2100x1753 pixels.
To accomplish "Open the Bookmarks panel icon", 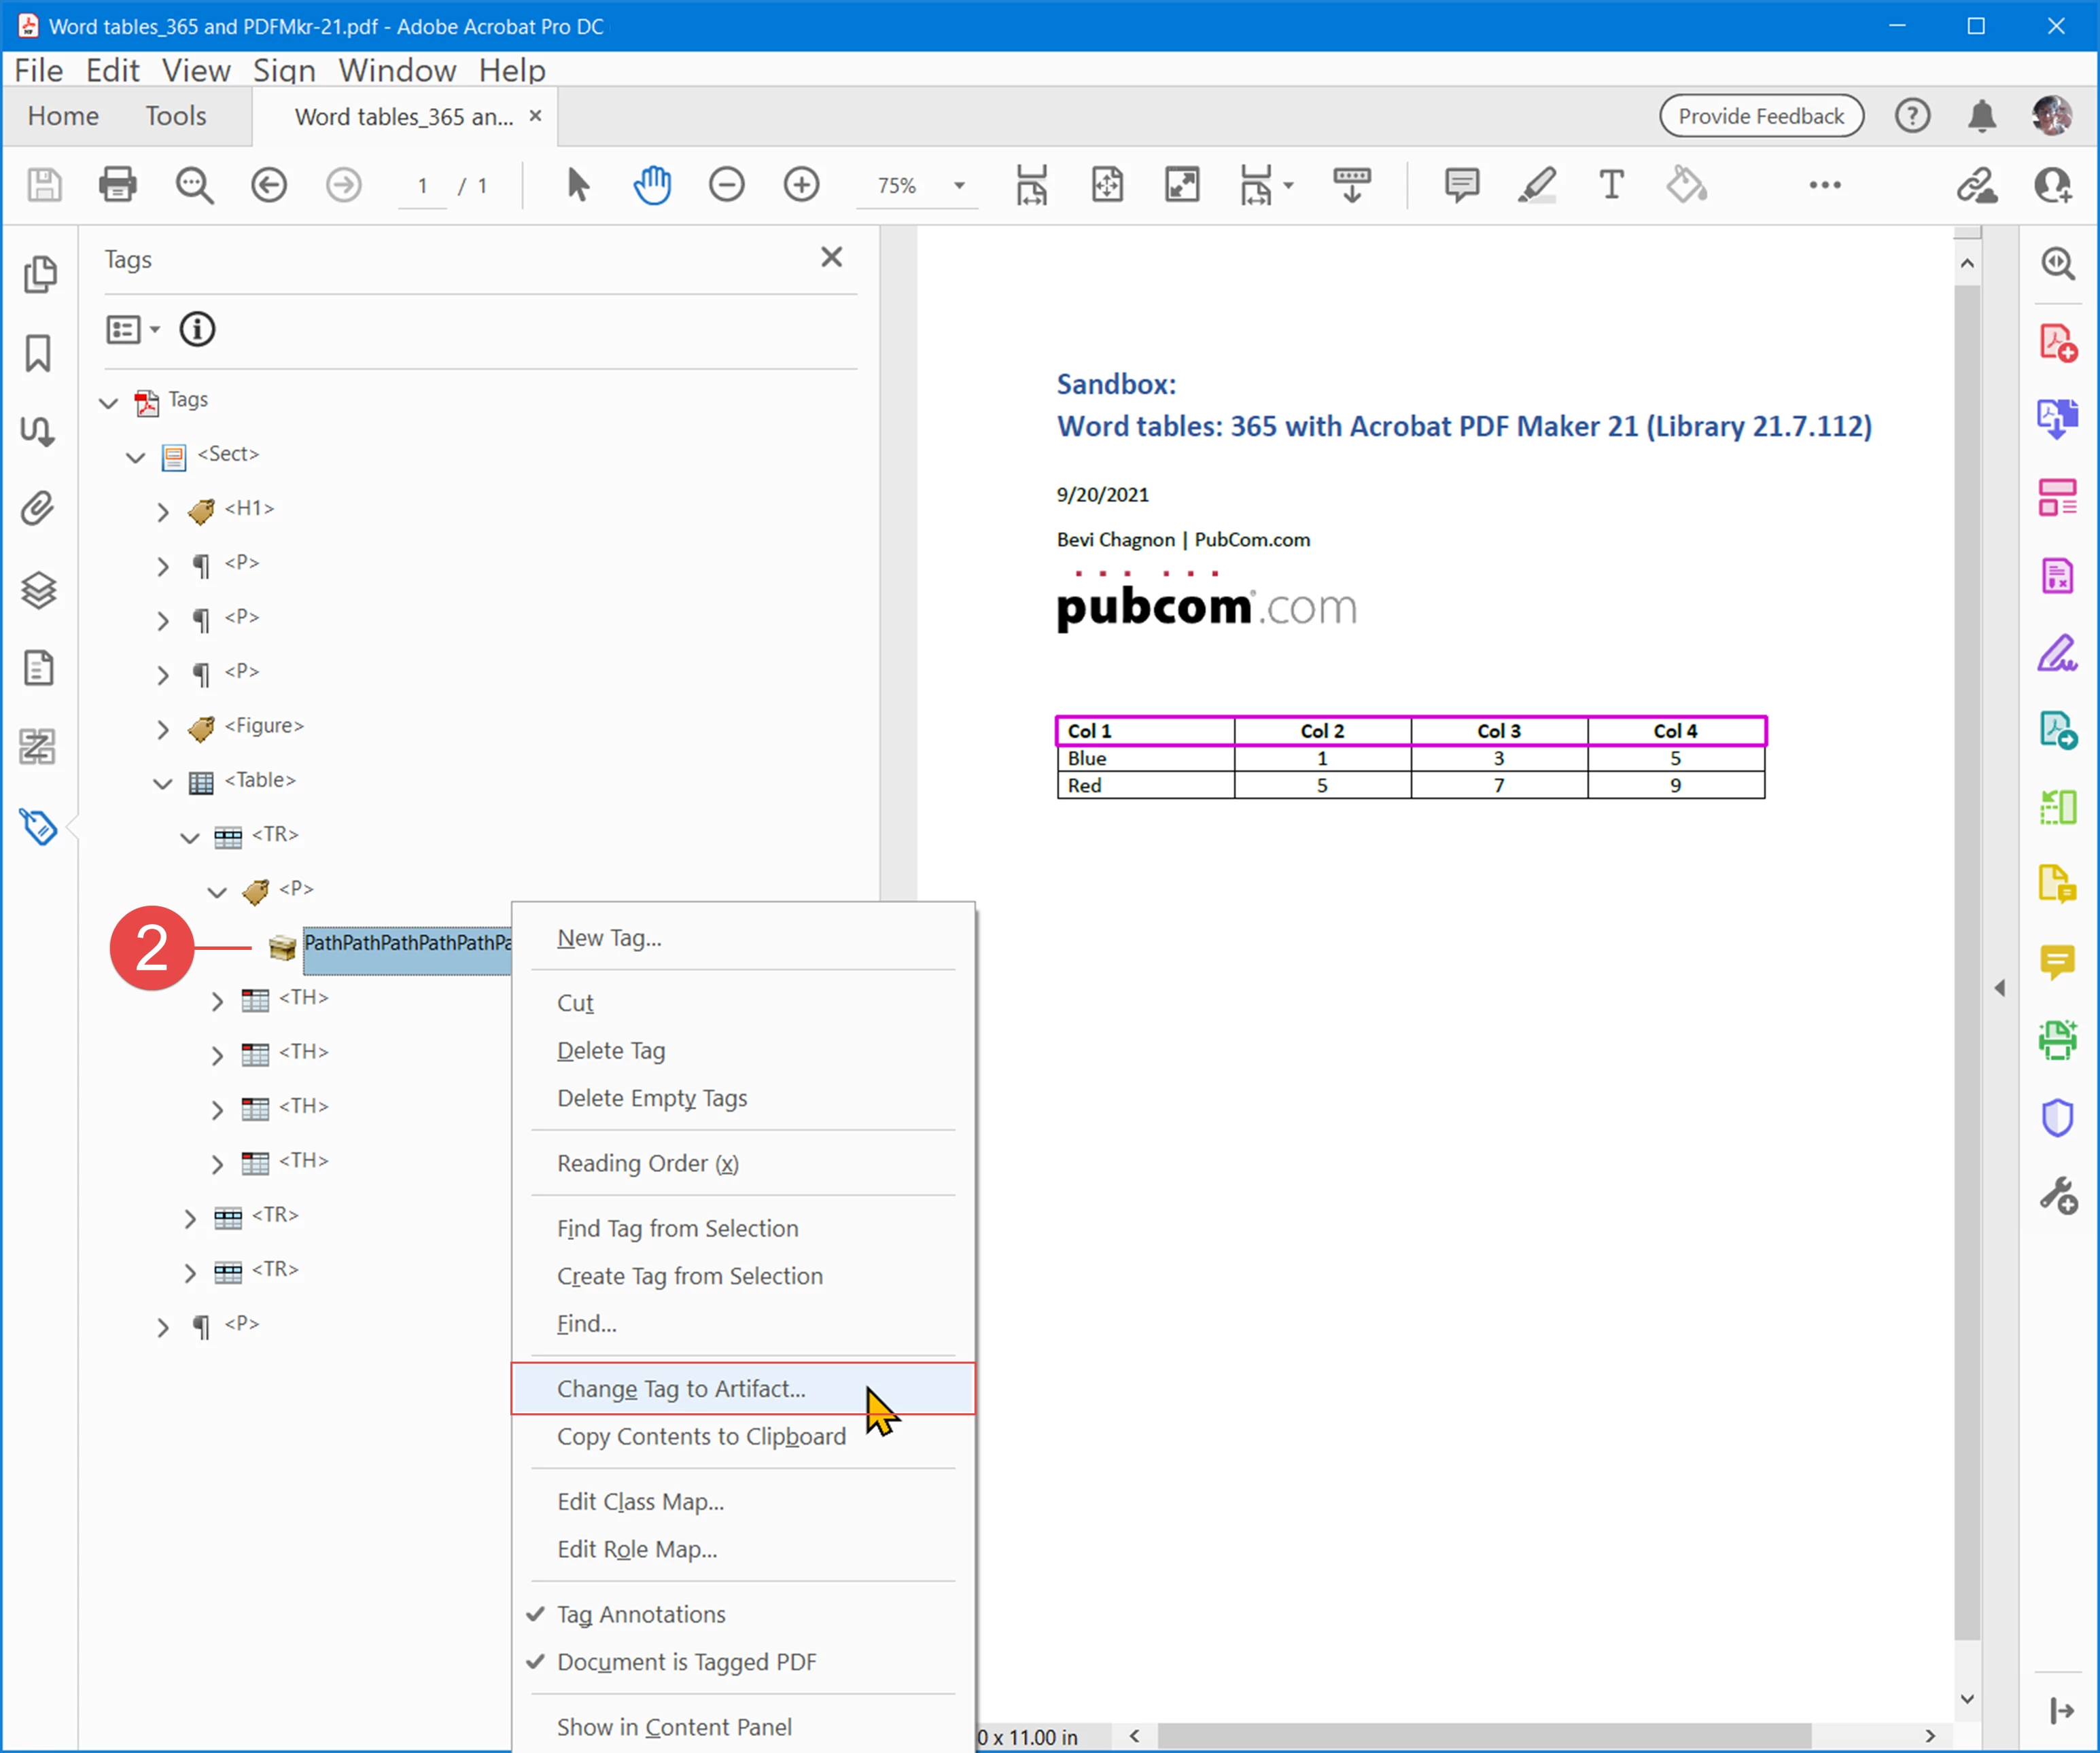I will (38, 353).
